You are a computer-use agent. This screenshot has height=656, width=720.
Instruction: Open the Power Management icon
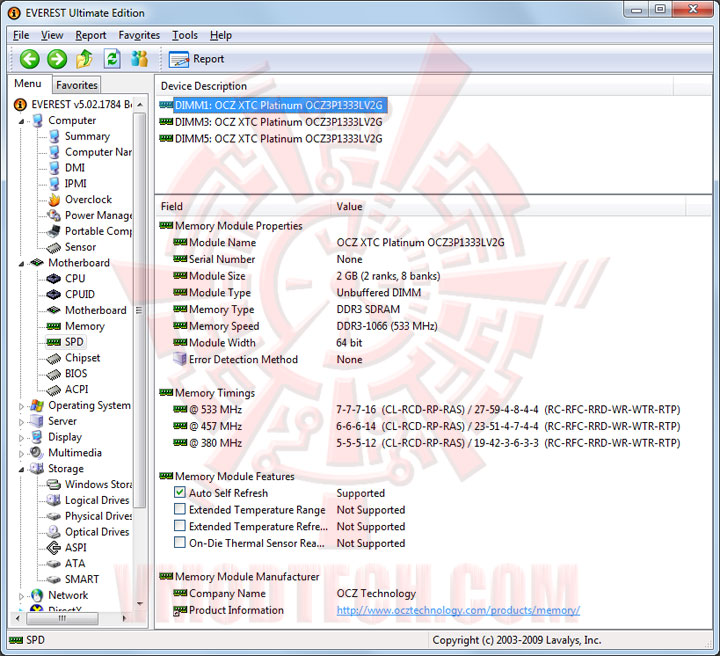click(54, 215)
